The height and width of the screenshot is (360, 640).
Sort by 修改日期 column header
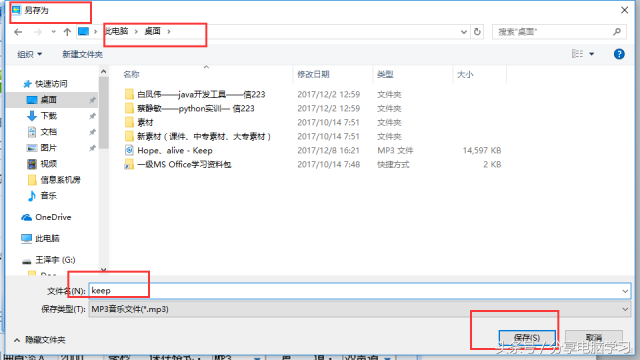click(x=313, y=74)
